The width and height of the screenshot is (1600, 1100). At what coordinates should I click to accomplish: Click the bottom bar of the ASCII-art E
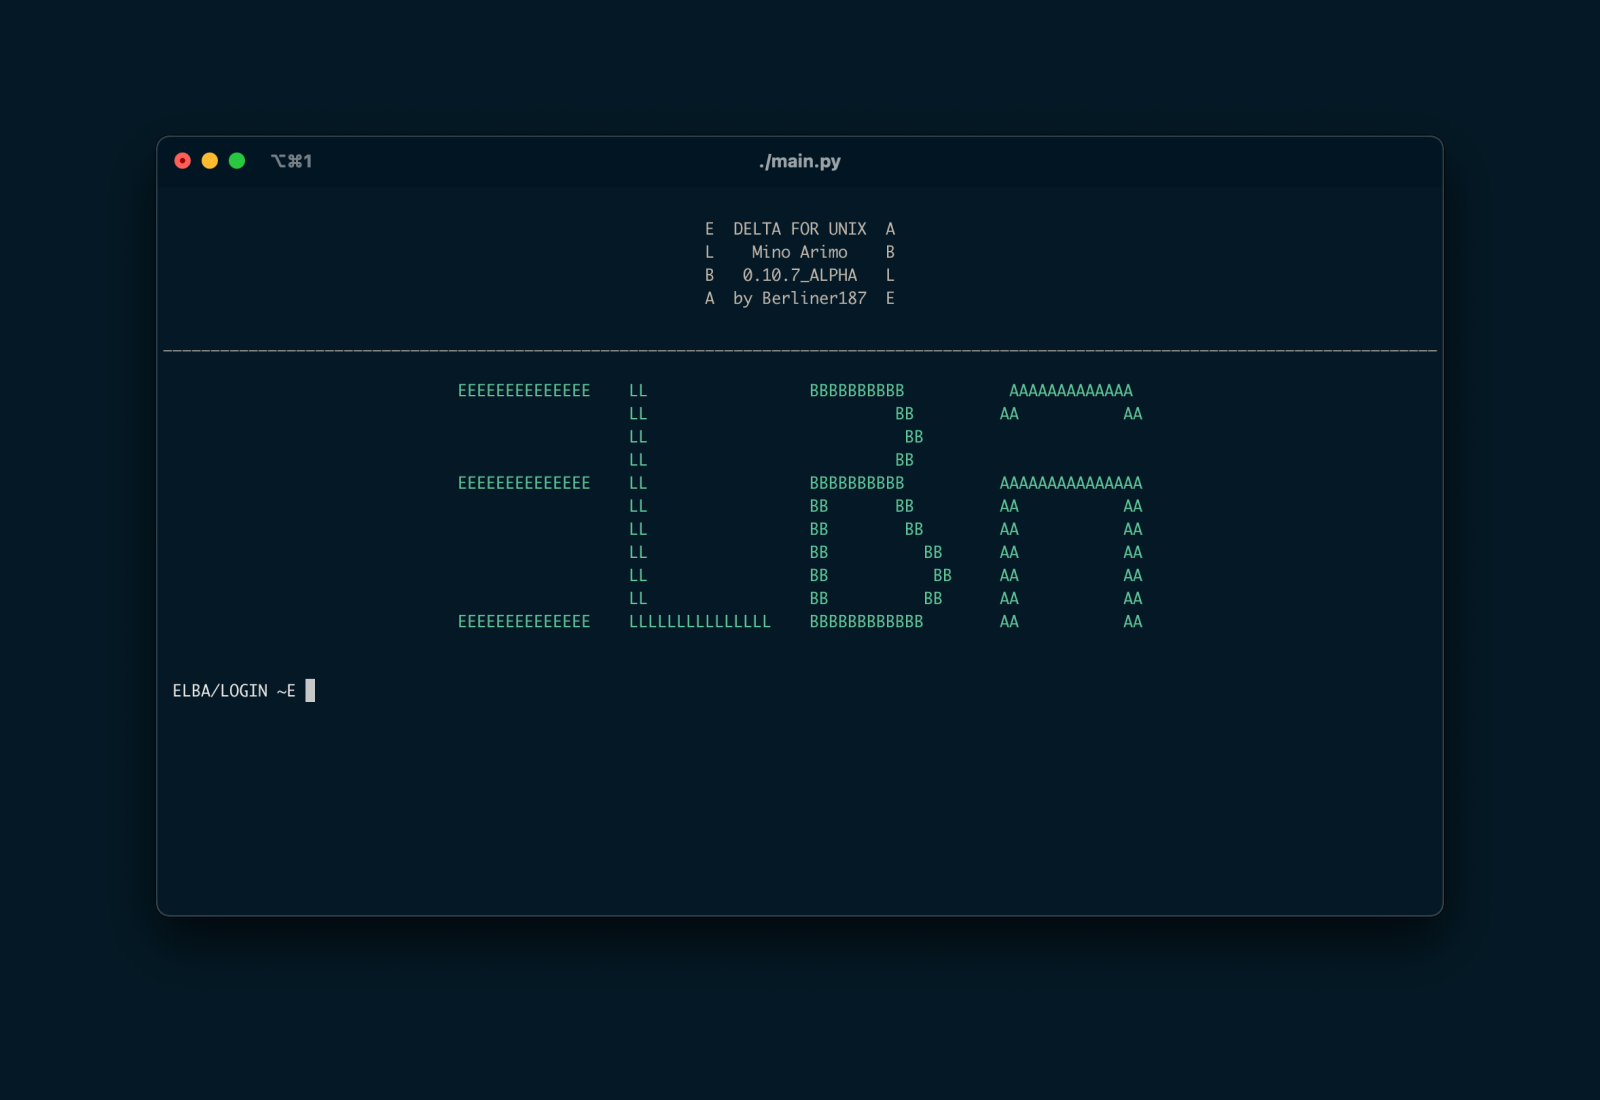click(524, 622)
